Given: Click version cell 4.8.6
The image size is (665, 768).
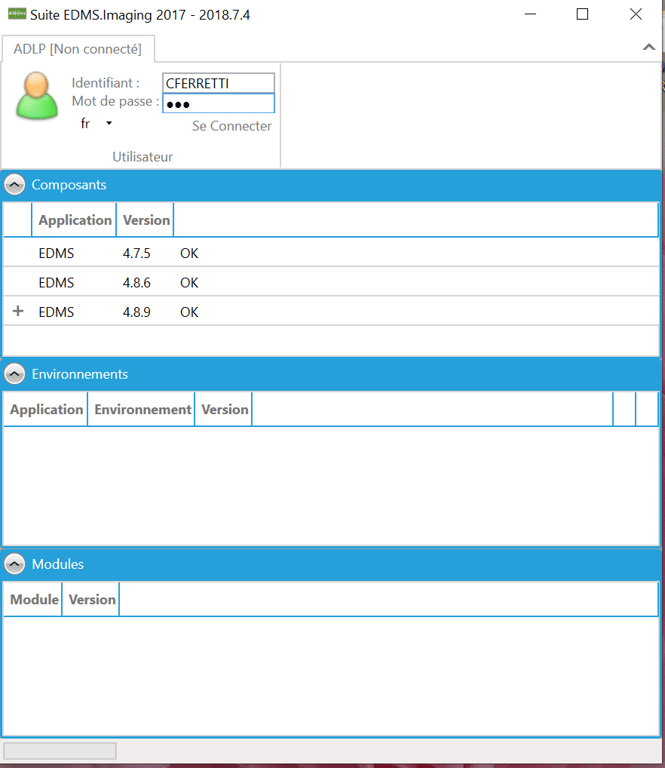Looking at the screenshot, I should coord(137,283).
